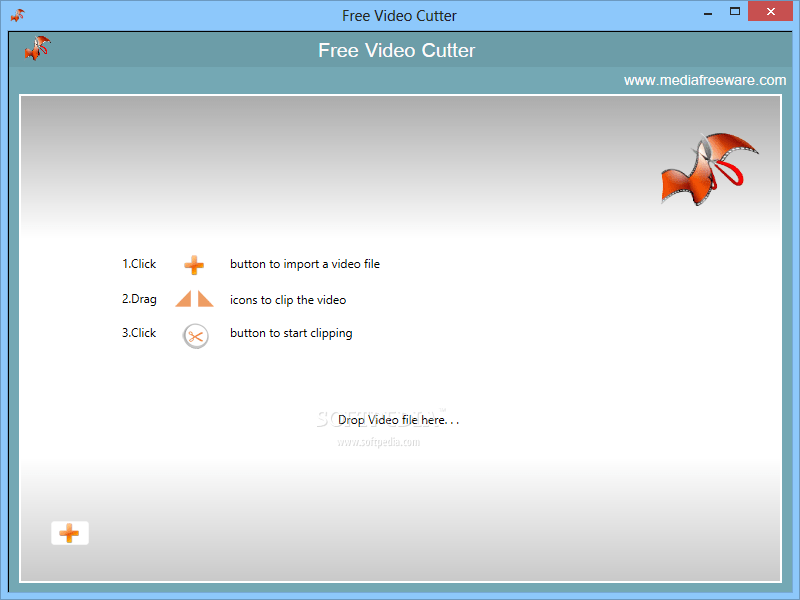
Task: Click the text 'button to import a video file'
Action: pos(305,264)
